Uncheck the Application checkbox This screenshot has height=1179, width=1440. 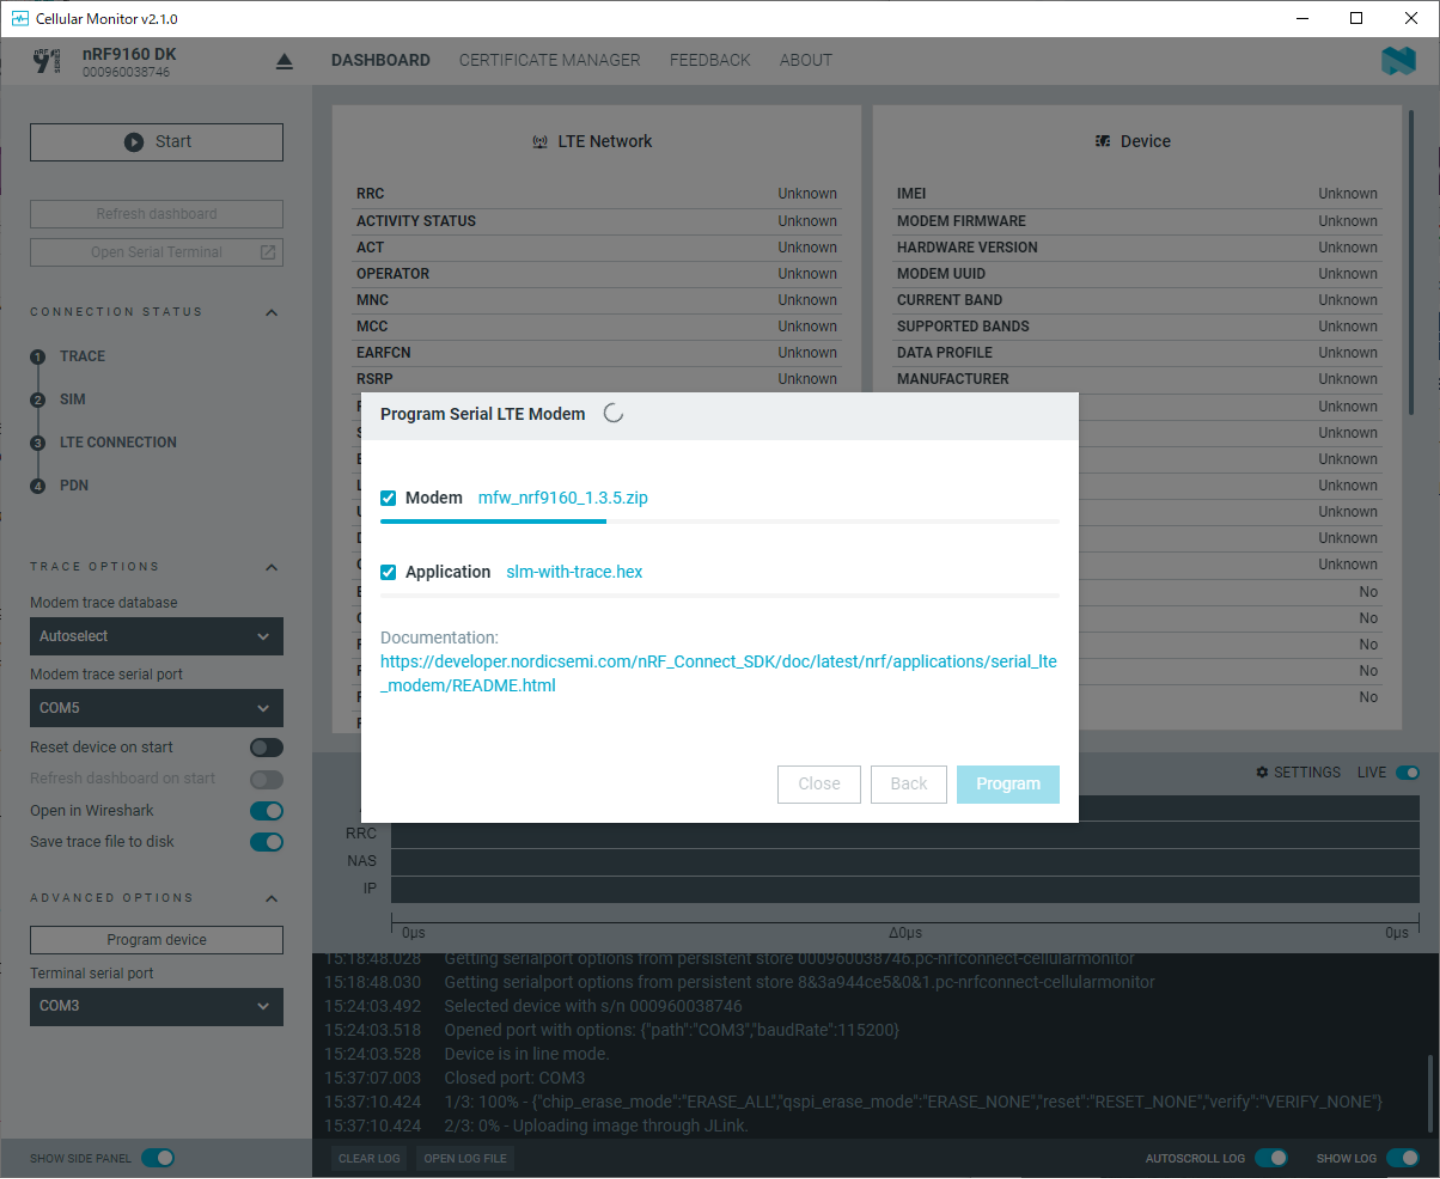pyautogui.click(x=388, y=572)
